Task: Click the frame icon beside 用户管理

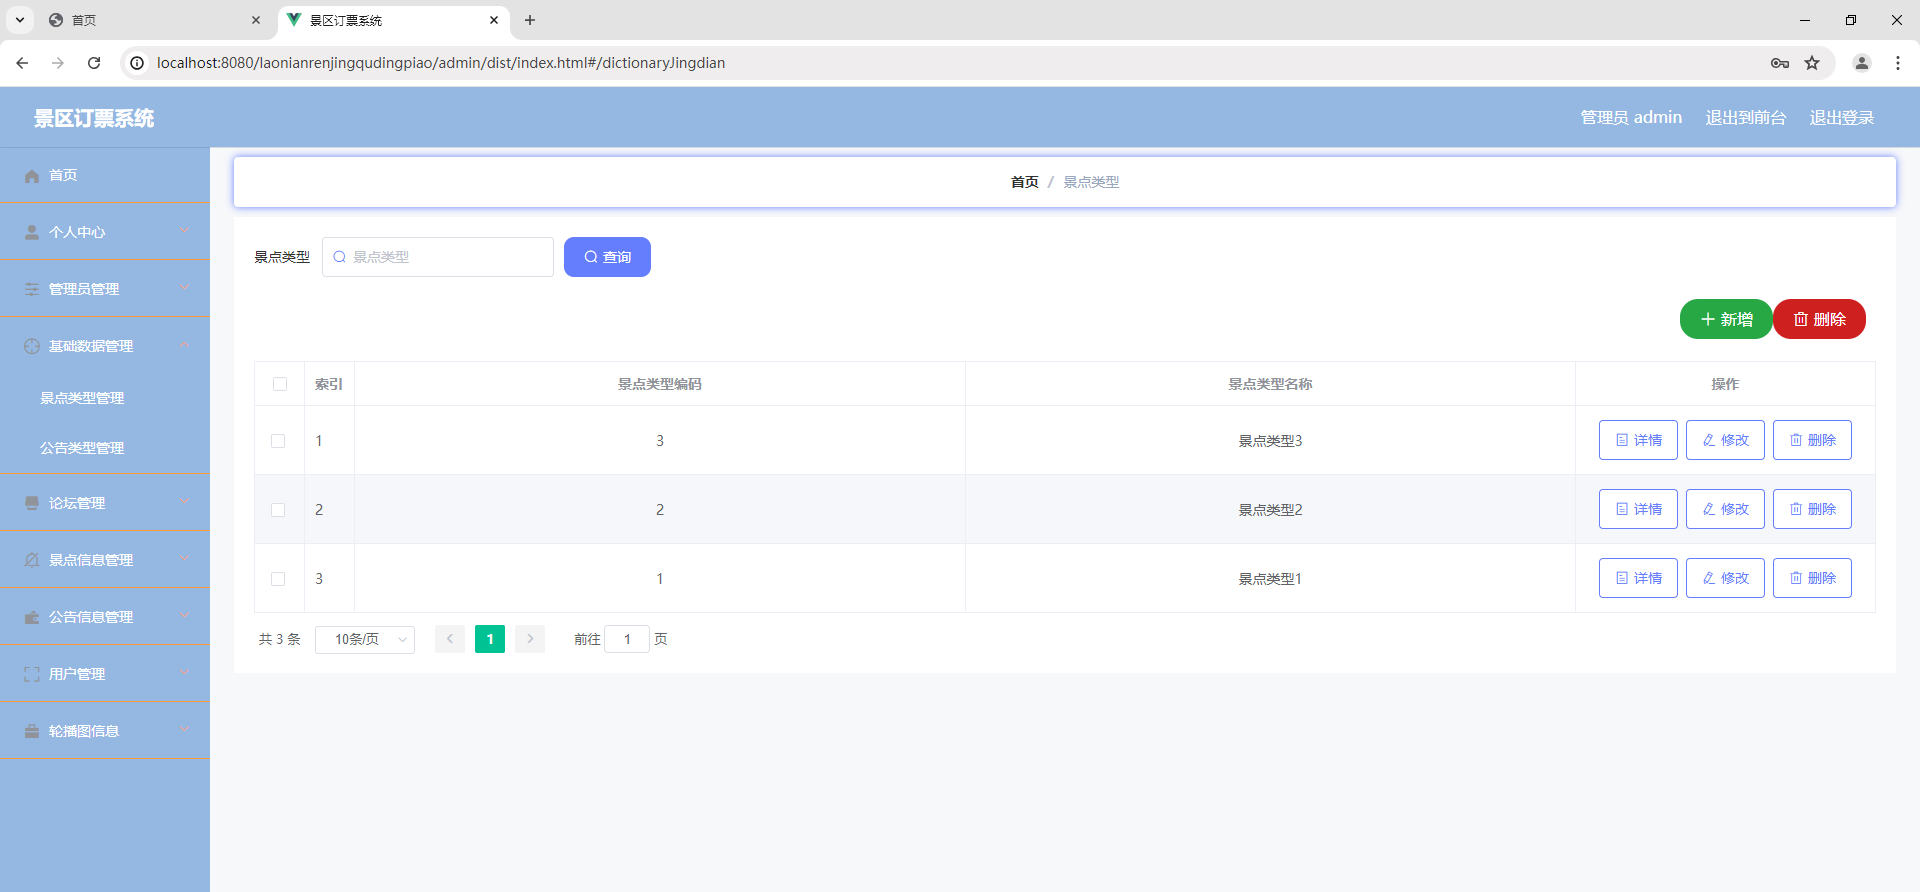Action: coord(32,675)
